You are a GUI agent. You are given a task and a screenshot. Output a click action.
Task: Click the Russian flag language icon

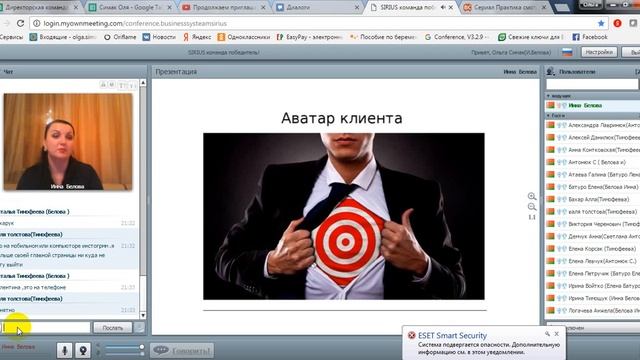pos(567,52)
